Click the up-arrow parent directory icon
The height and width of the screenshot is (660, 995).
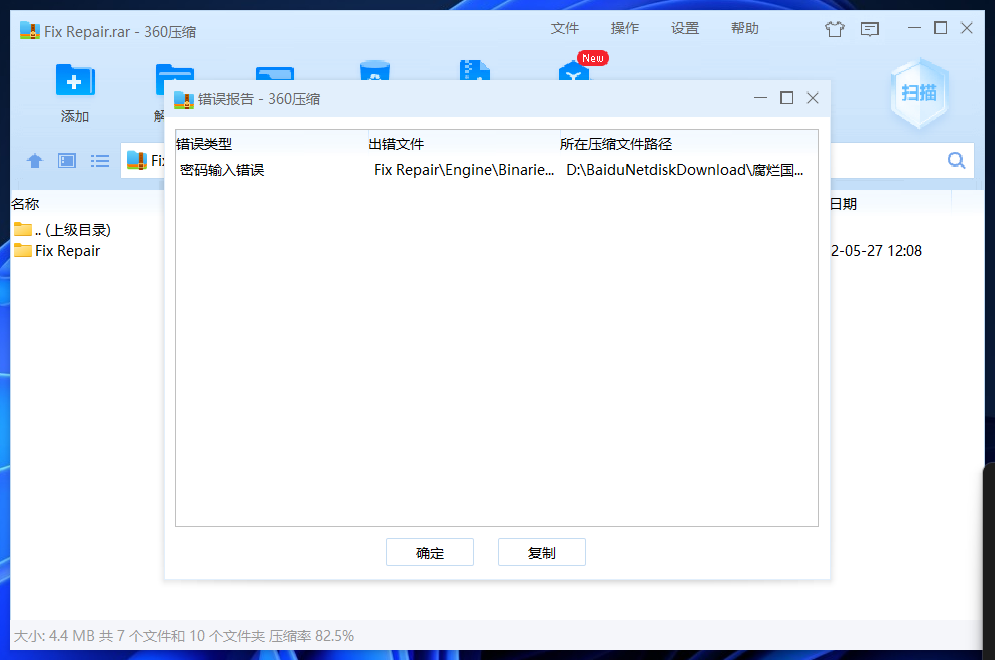pos(35,161)
